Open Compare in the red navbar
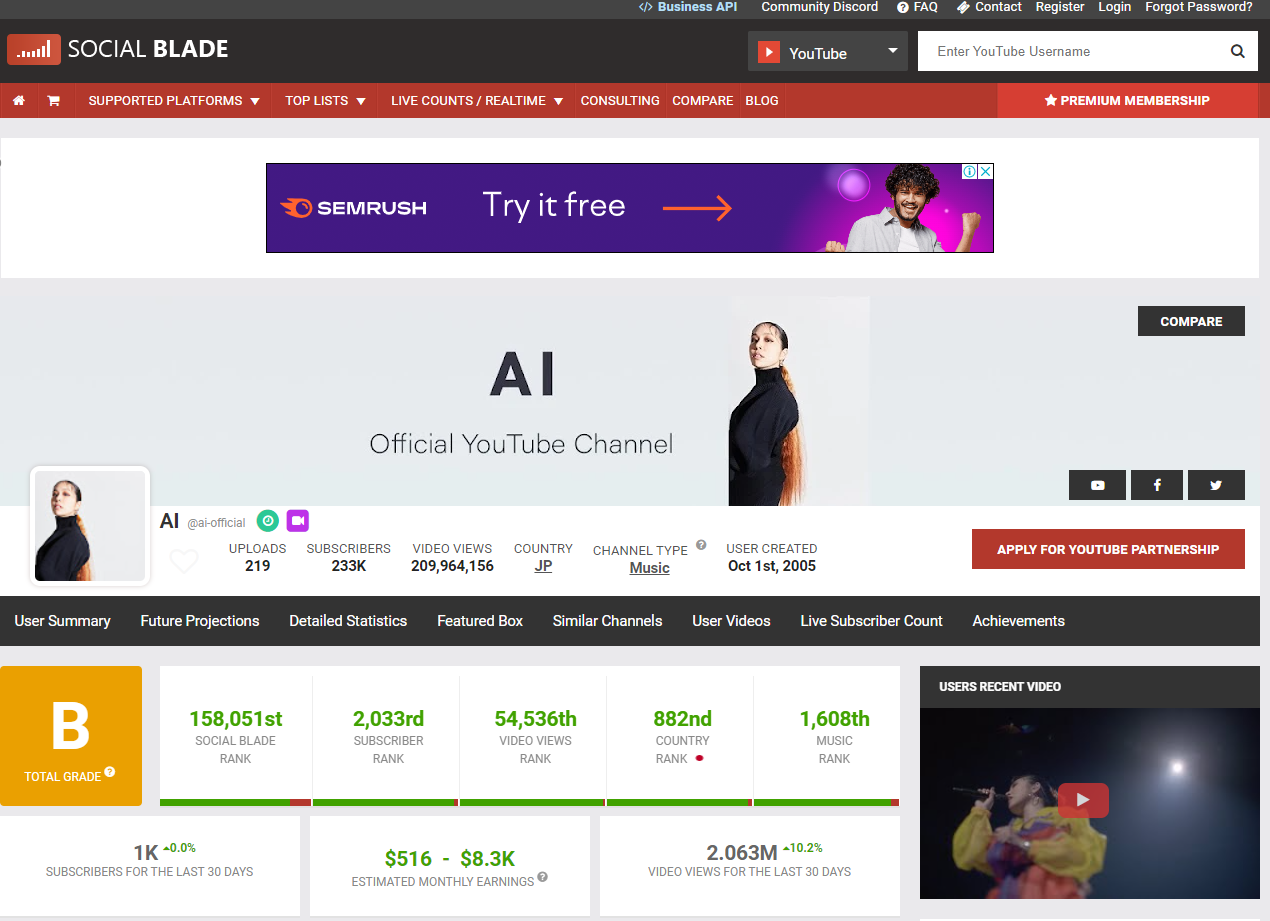 click(x=703, y=101)
